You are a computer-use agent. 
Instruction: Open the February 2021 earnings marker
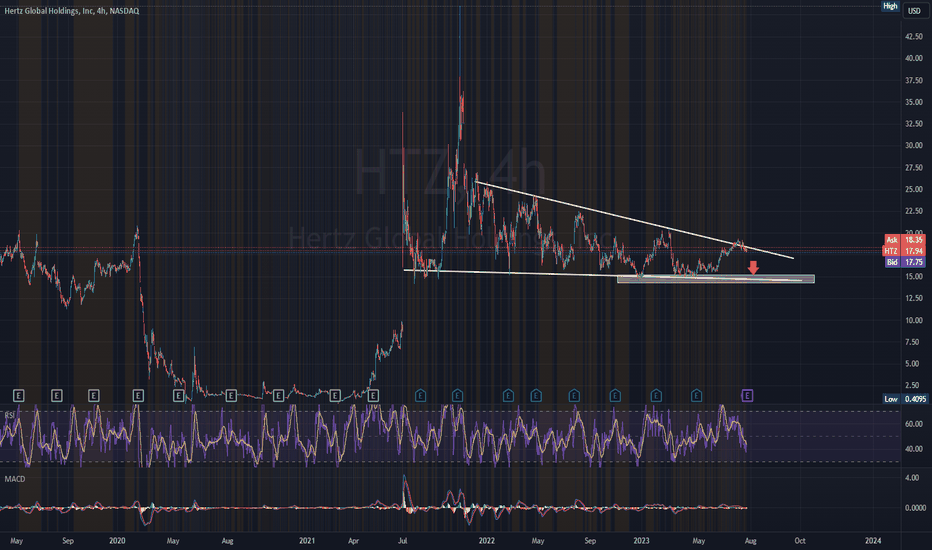[335, 395]
